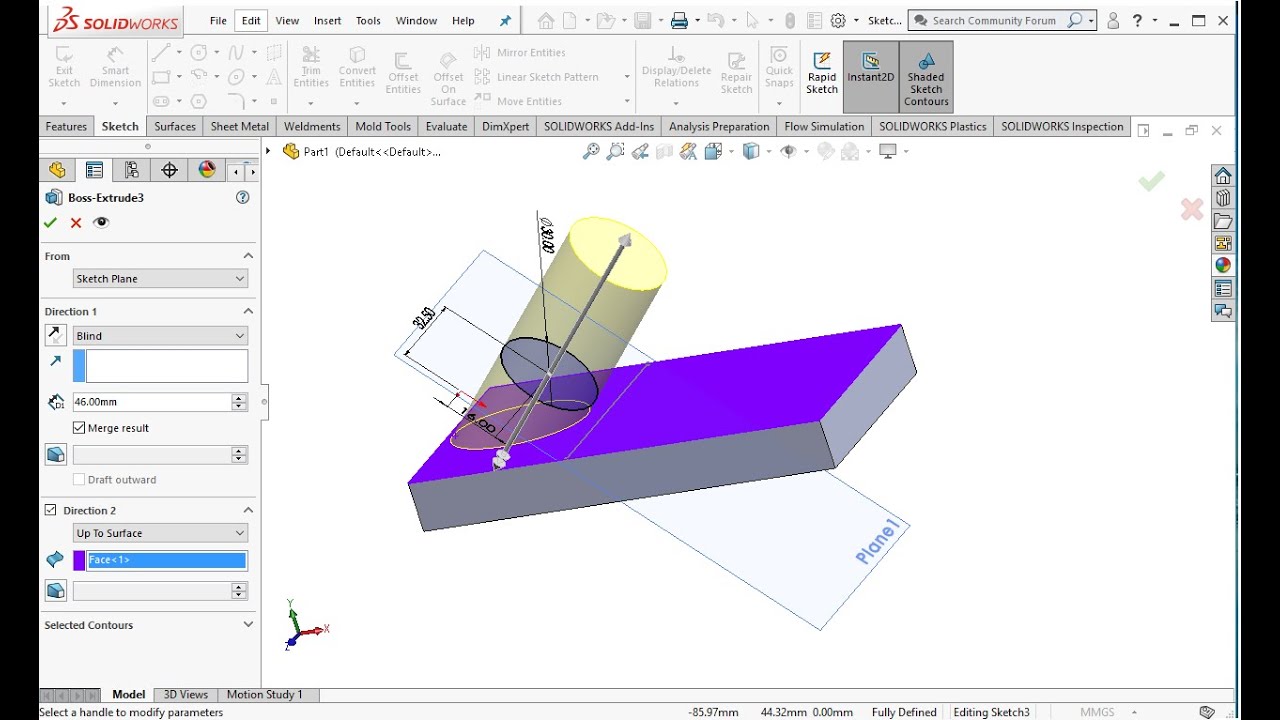Collapse the Direction 1 section
This screenshot has height=720, width=1280.
coord(248,311)
